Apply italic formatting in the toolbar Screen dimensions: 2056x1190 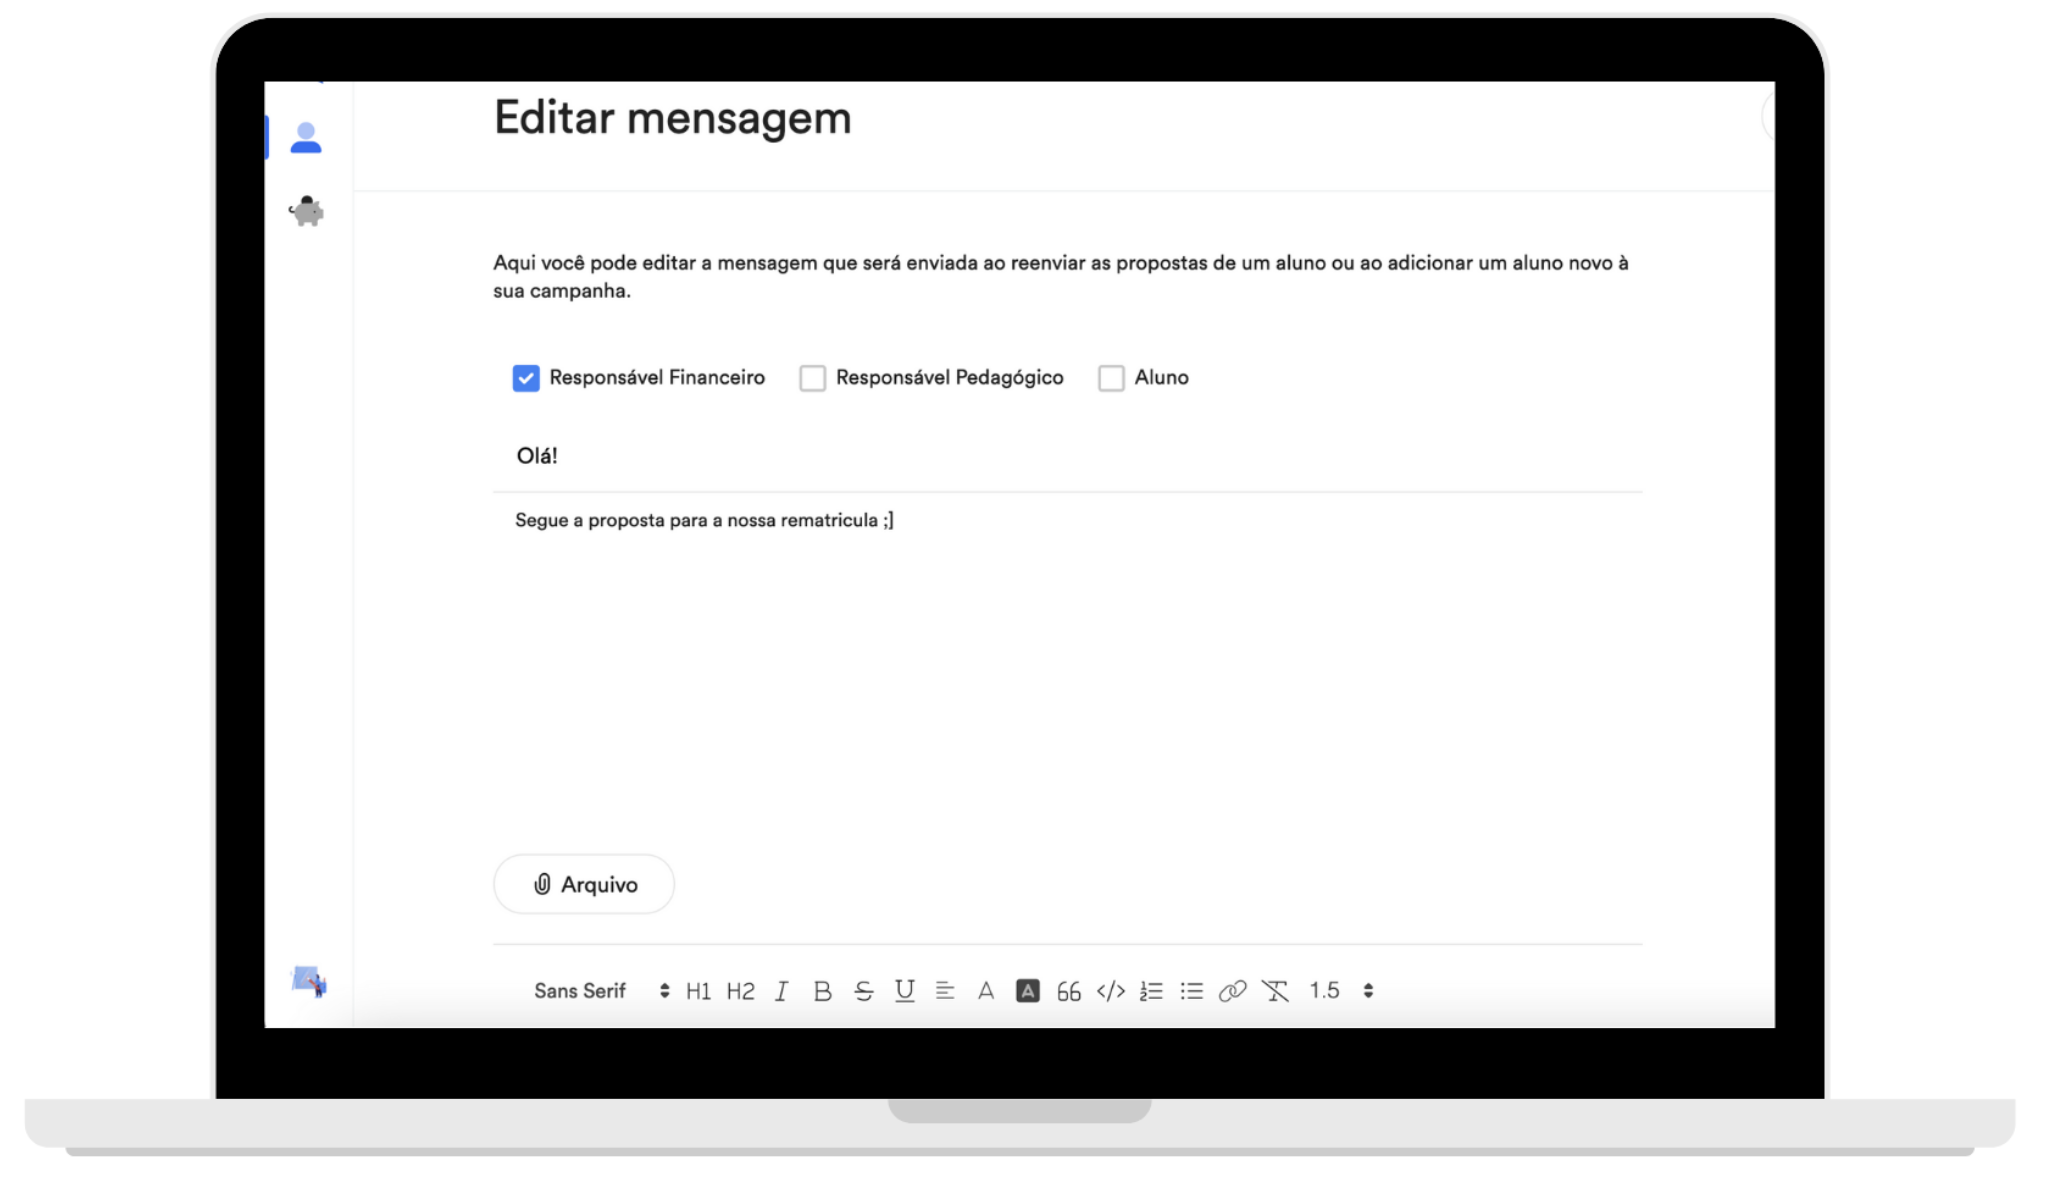click(782, 991)
